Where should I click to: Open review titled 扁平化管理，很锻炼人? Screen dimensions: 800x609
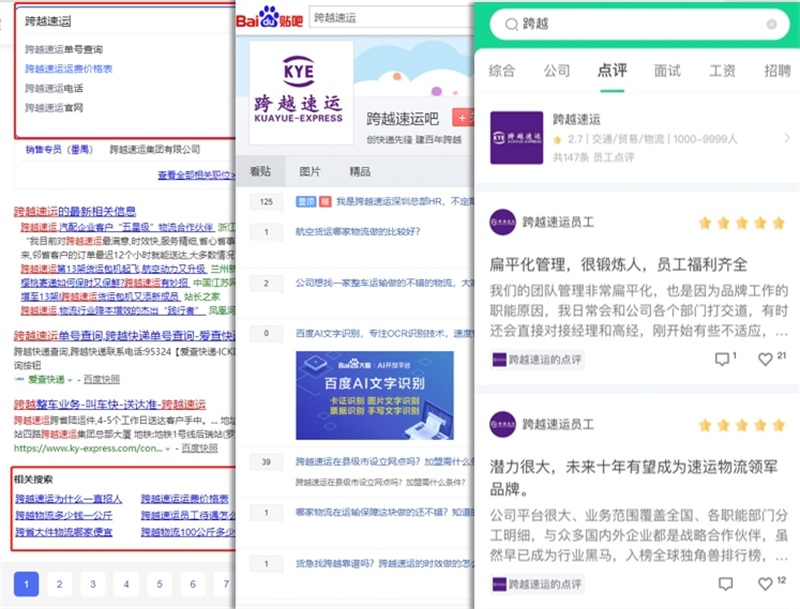pyautogui.click(x=618, y=264)
